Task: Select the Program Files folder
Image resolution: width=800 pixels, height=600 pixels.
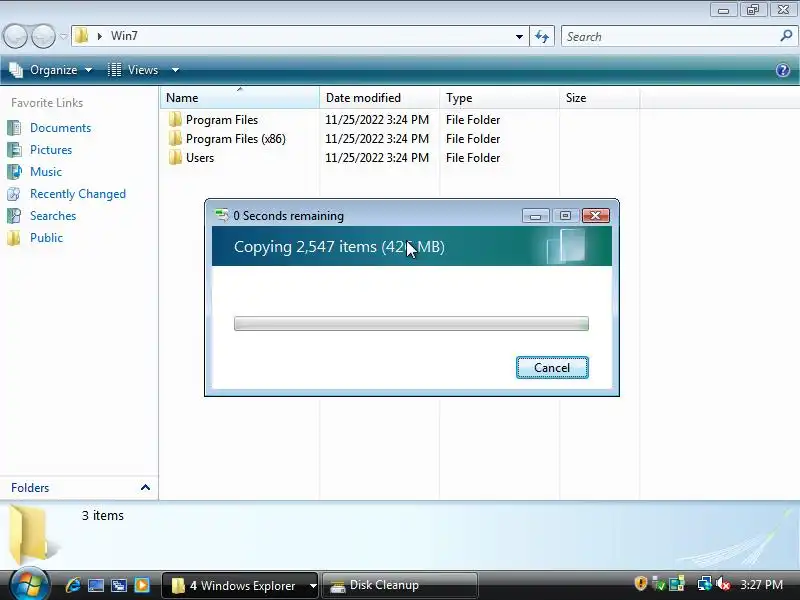Action: pyautogui.click(x=222, y=119)
